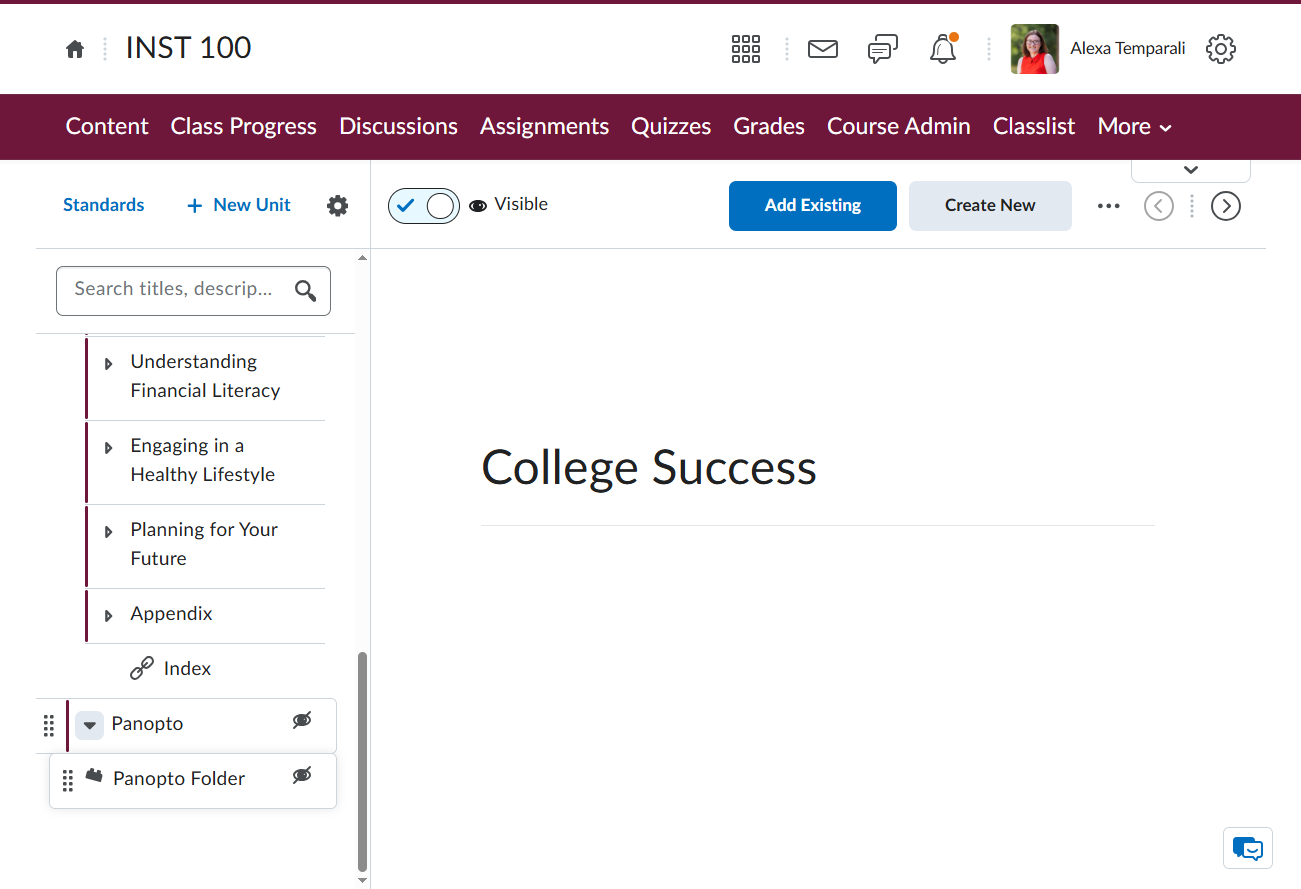Open the admin tools gear icon
The height and width of the screenshot is (889, 1301).
pos(1221,49)
